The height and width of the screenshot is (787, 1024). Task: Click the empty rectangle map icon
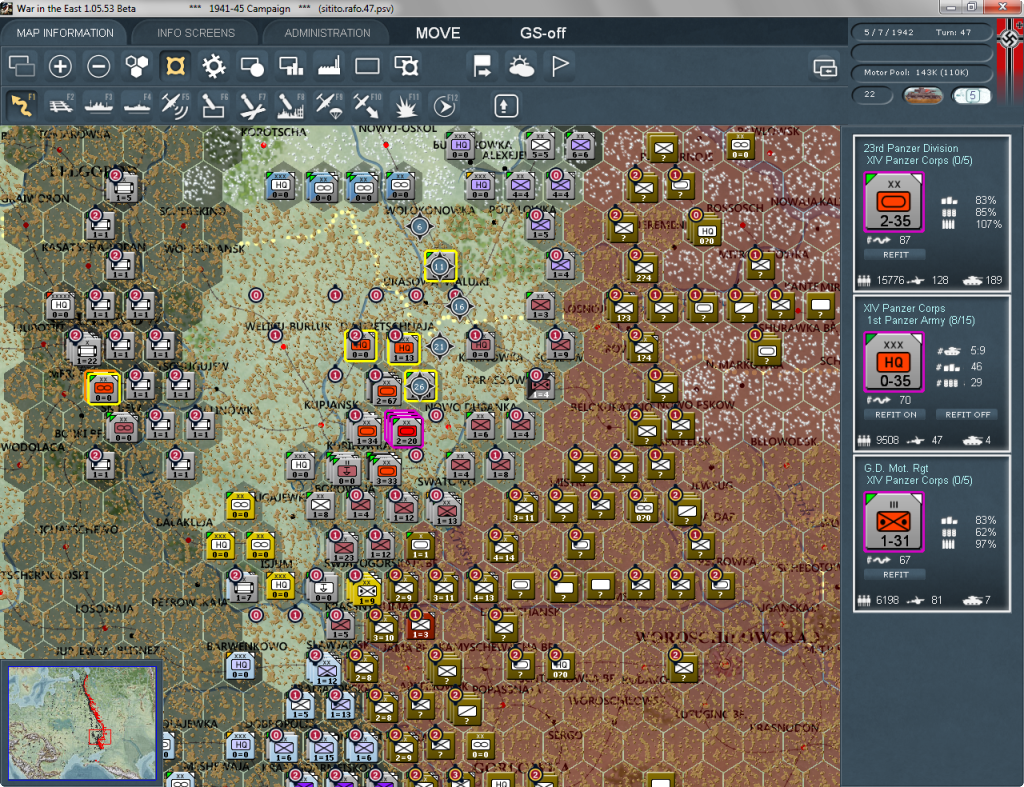click(x=367, y=66)
